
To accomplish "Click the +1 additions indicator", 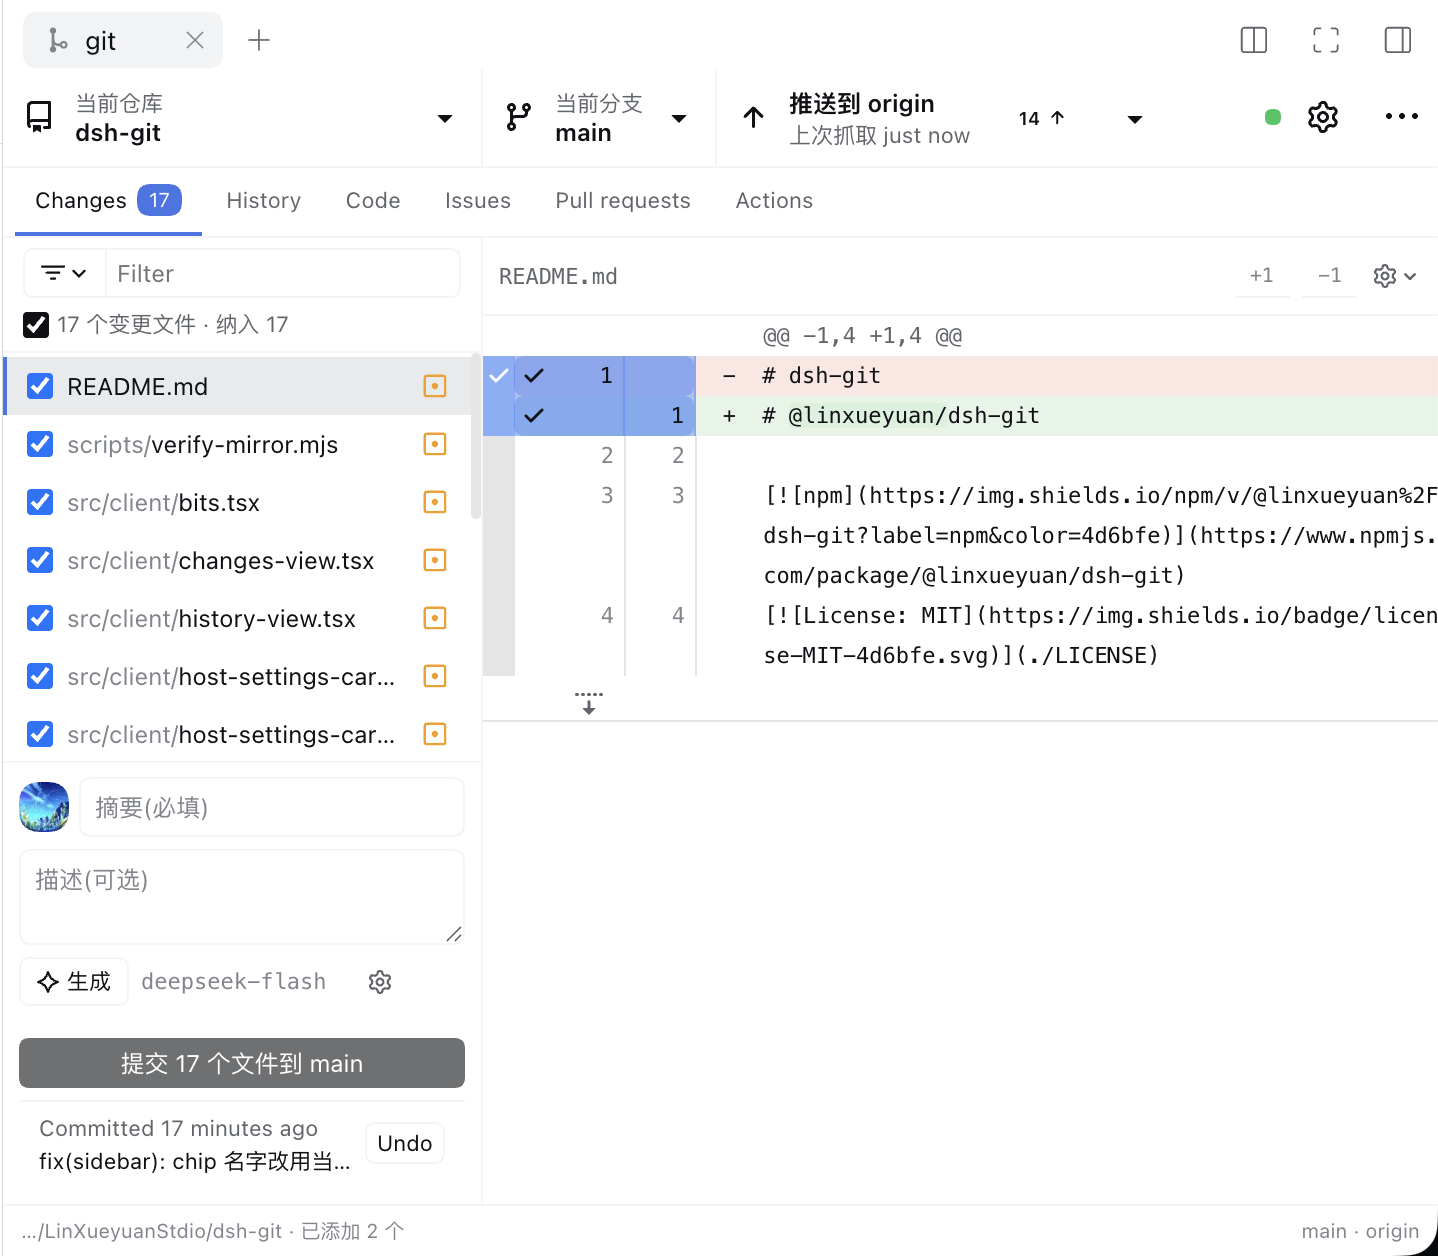I will 1262,276.
